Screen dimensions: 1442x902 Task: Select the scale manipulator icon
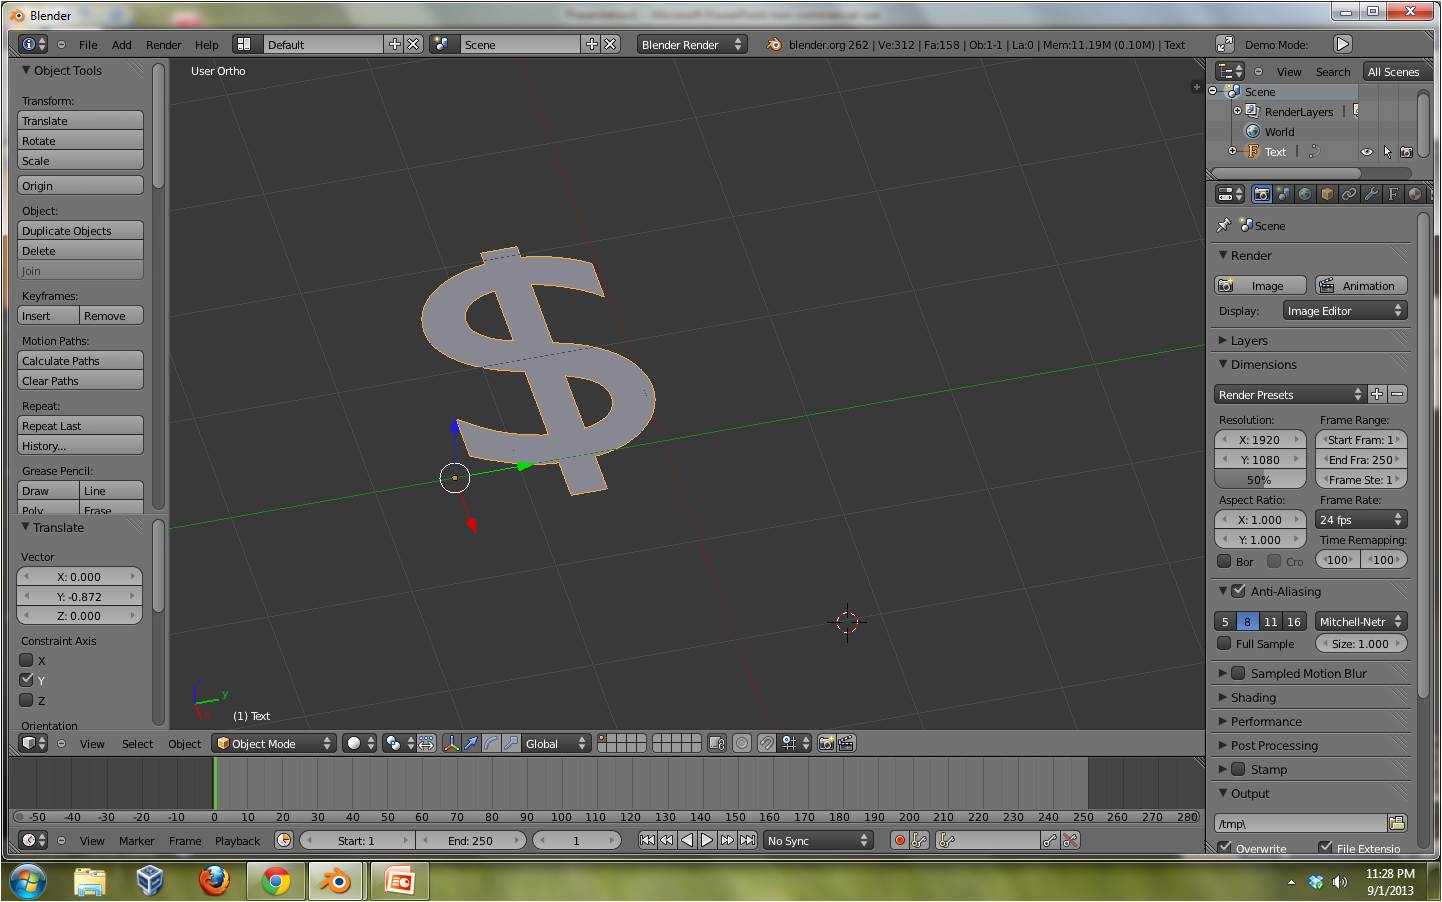point(511,743)
